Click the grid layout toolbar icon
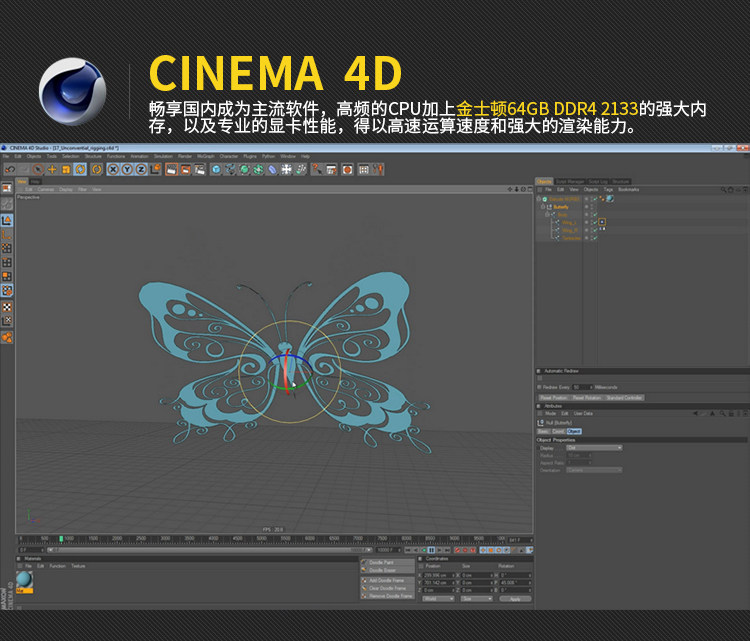Screen dimensions: 750x641 [x=364, y=169]
